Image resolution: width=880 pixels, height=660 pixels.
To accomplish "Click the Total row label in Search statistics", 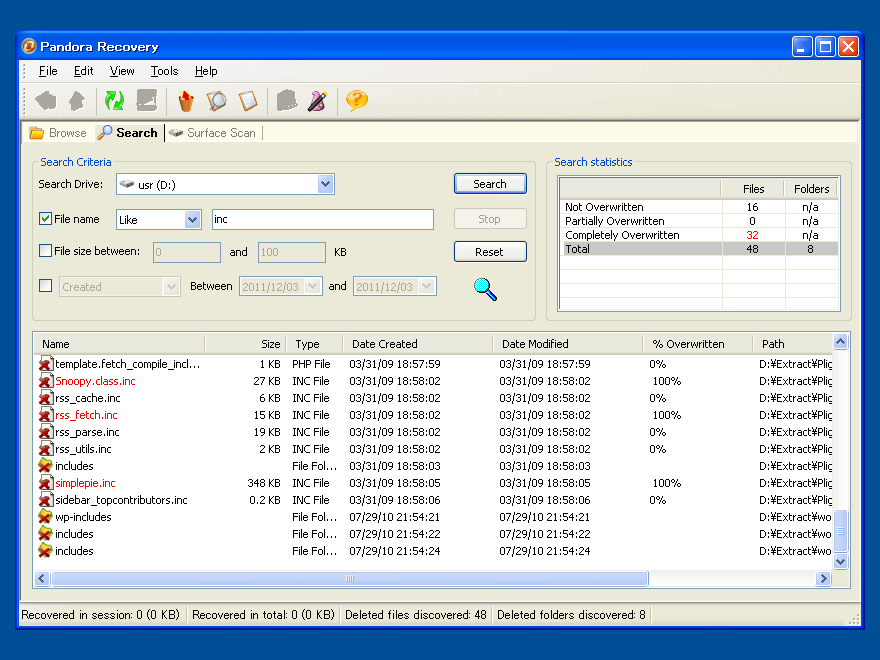I will pos(578,249).
